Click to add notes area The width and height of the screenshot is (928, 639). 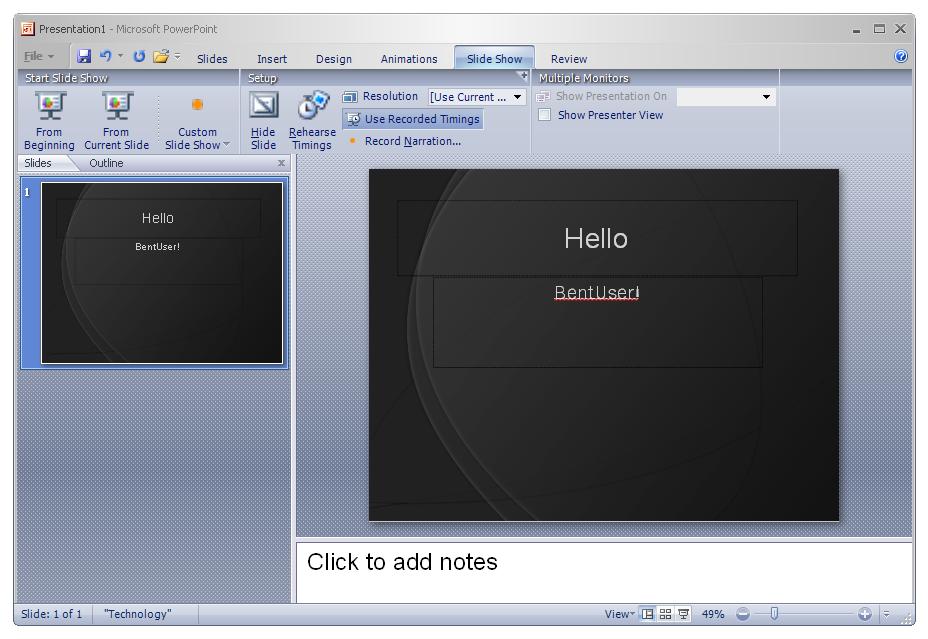point(604,571)
